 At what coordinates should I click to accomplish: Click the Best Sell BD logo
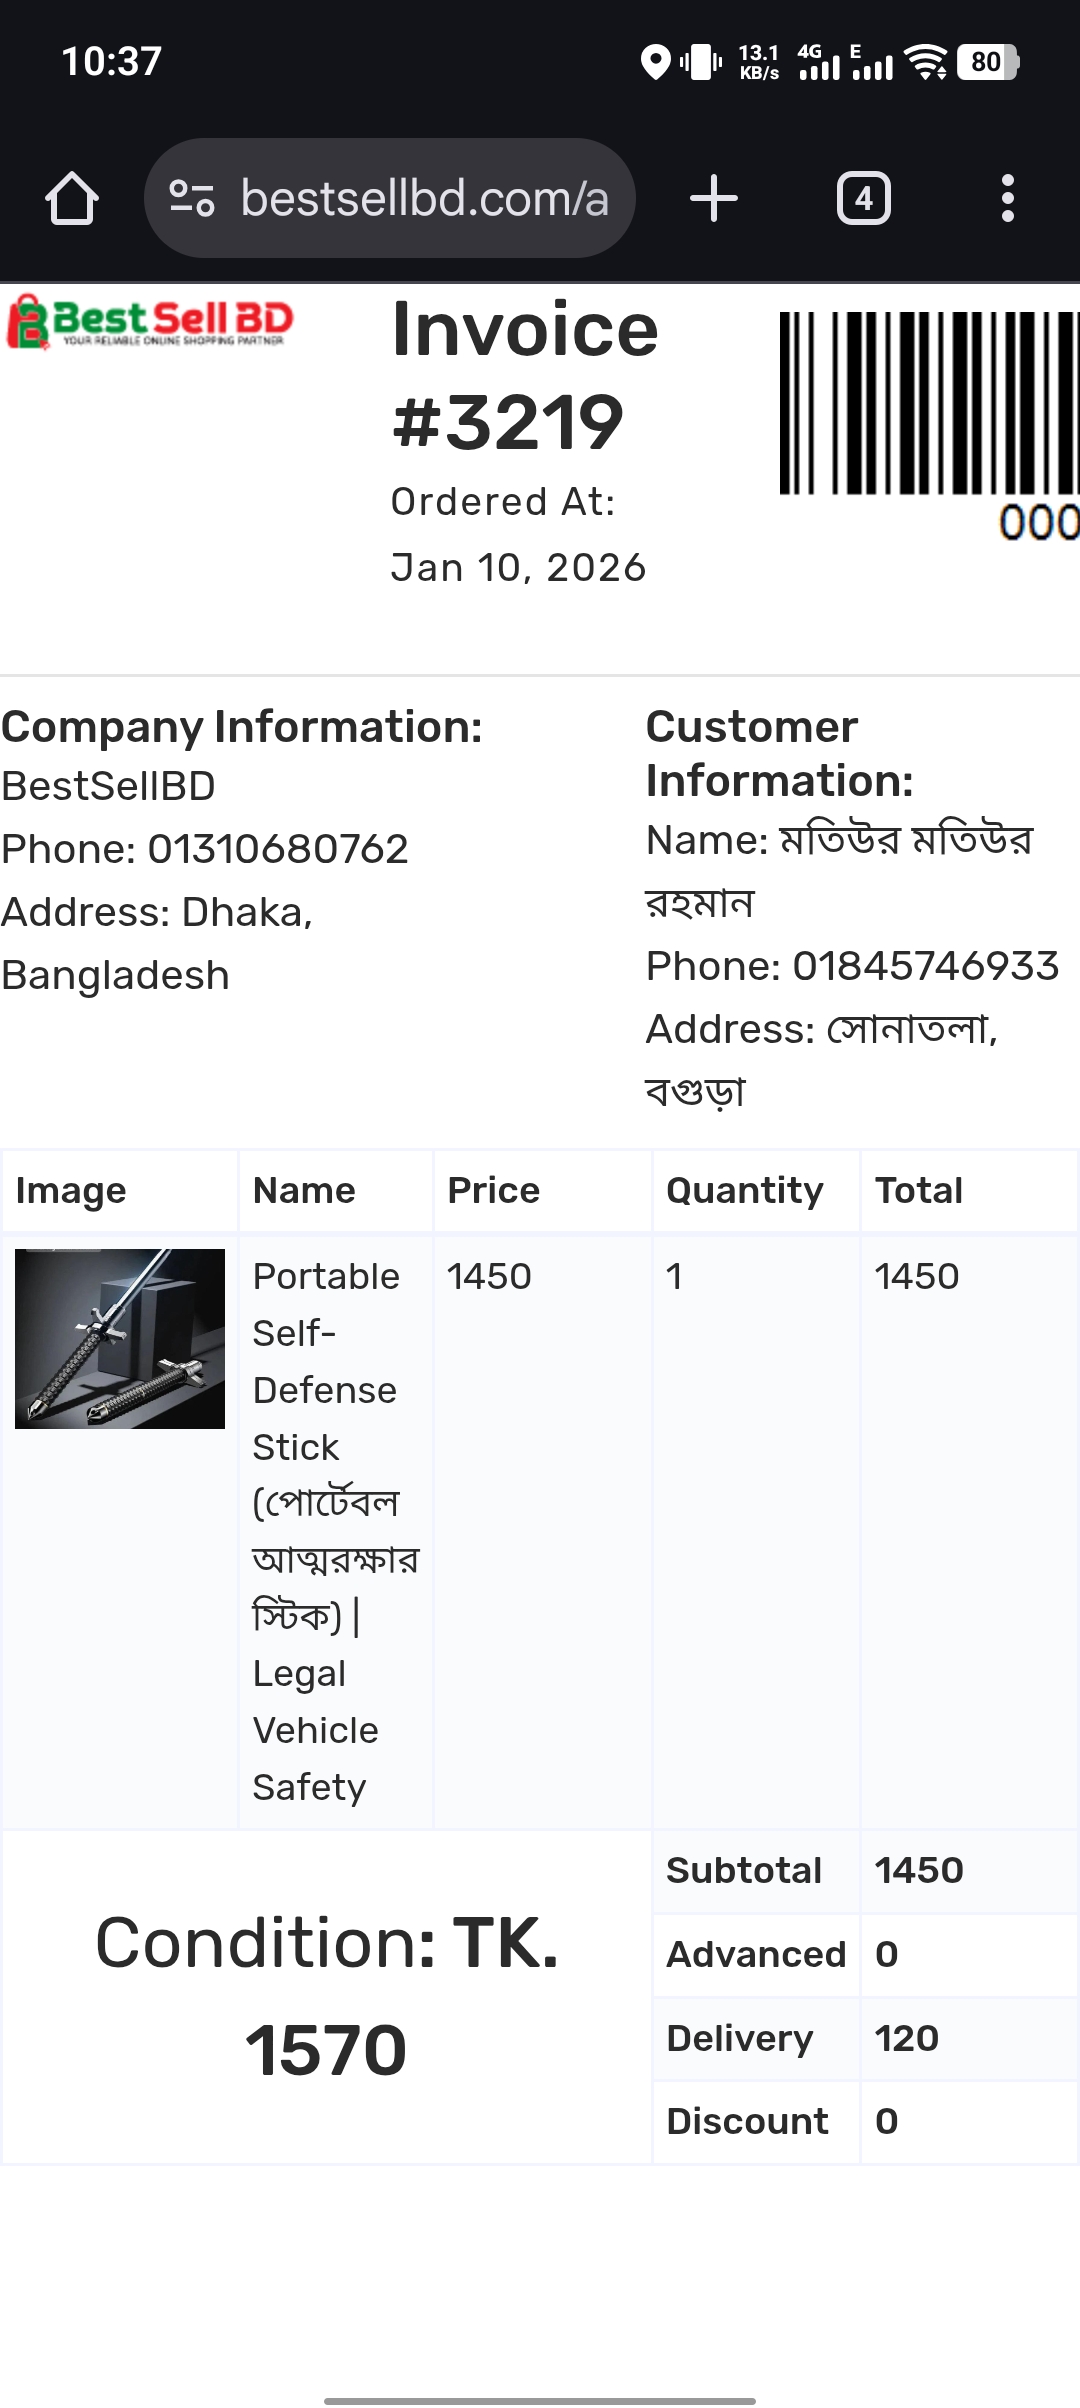pos(150,322)
